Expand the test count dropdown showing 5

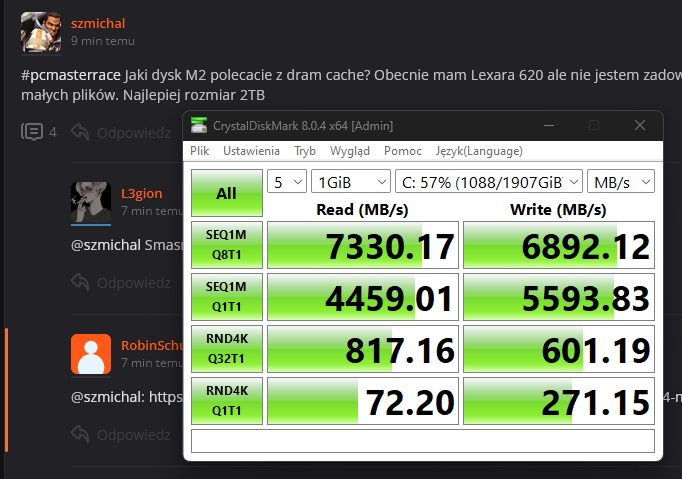point(287,181)
